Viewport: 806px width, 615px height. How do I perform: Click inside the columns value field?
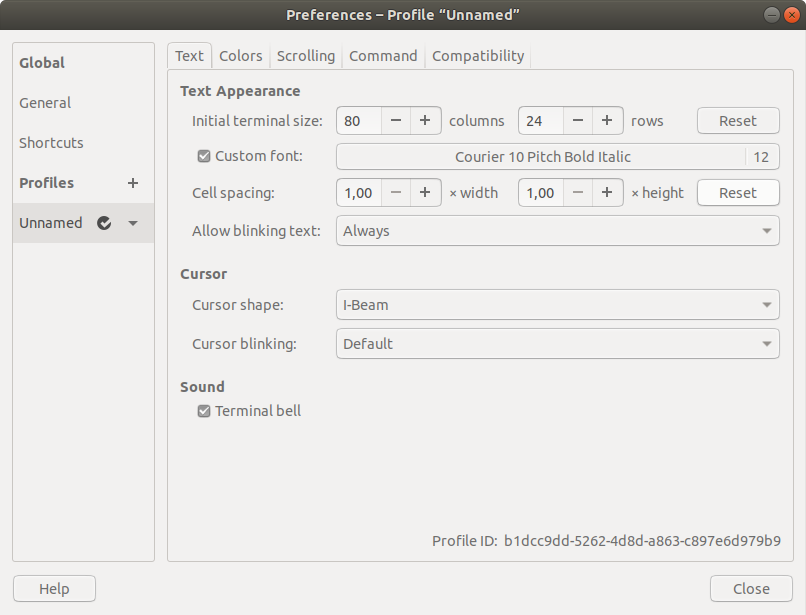[357, 120]
